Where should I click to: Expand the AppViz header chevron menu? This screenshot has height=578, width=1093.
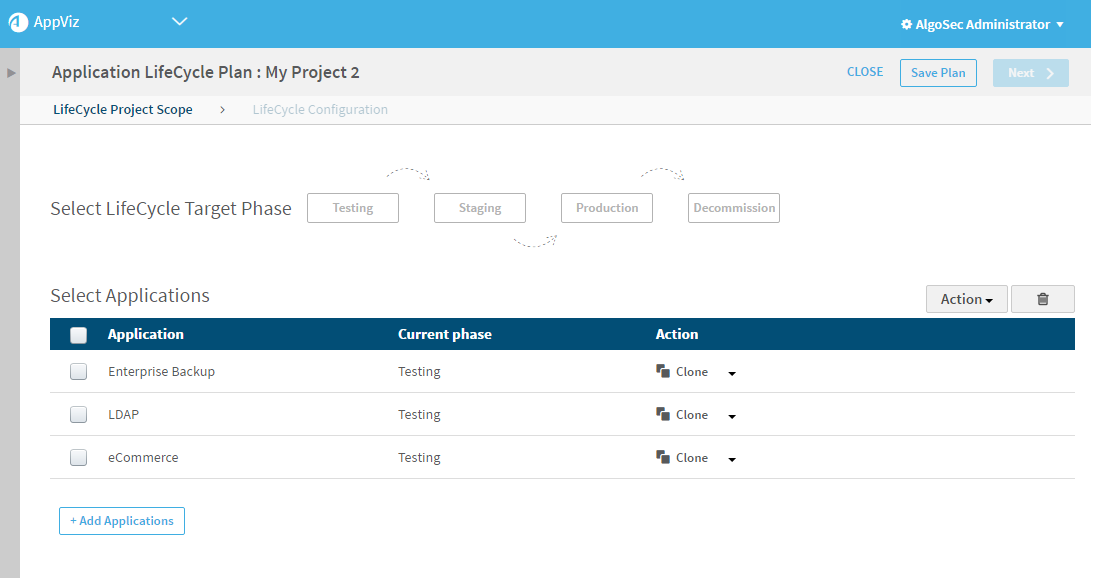(x=180, y=21)
